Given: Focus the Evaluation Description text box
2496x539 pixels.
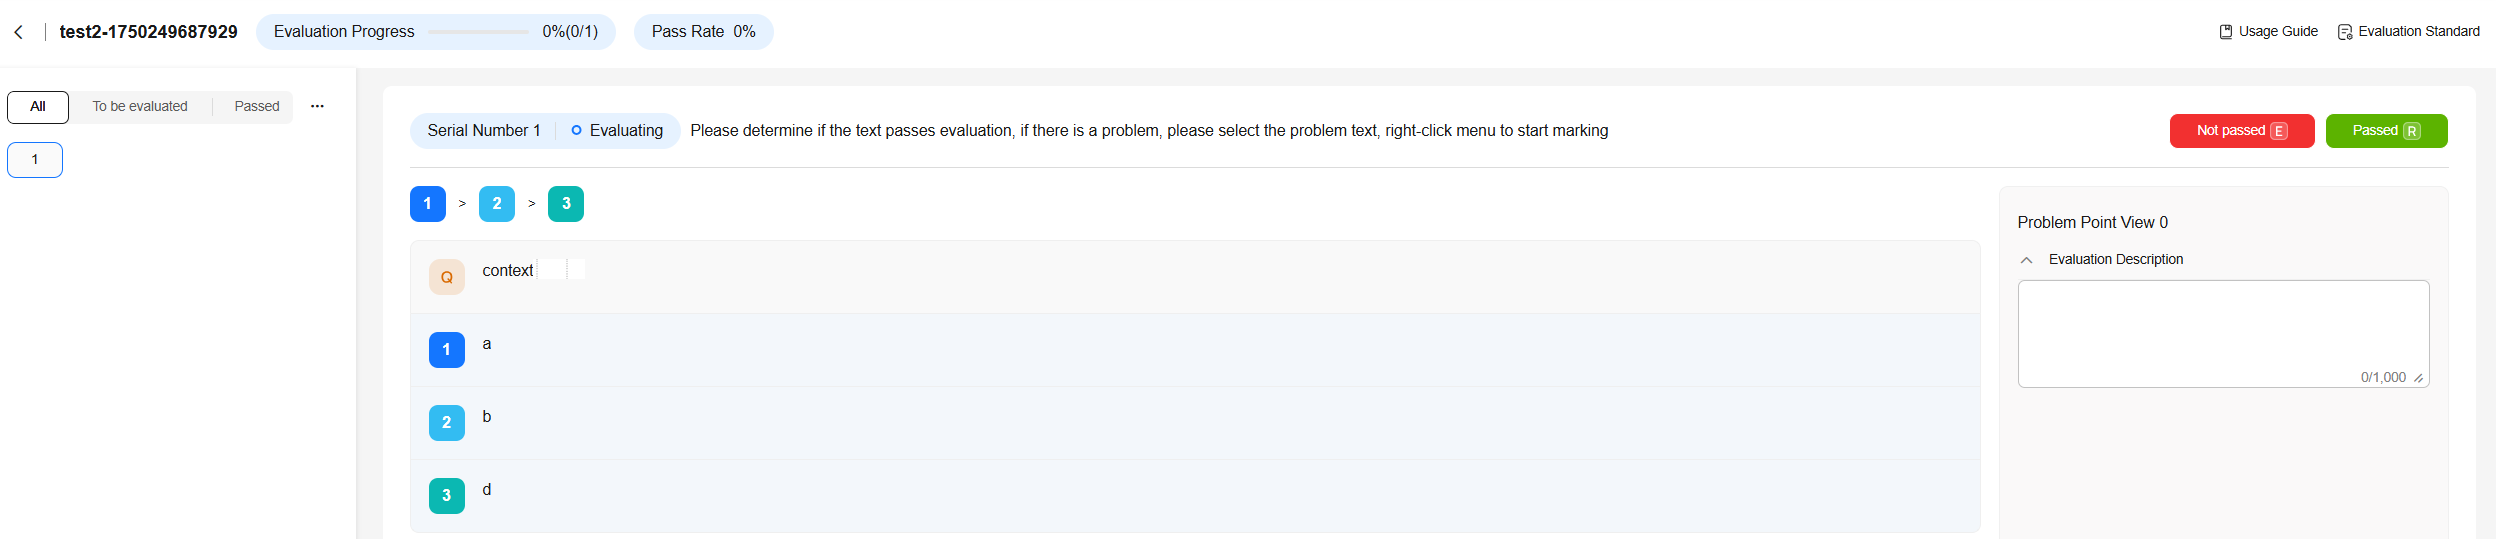Looking at the screenshot, I should 2223,334.
